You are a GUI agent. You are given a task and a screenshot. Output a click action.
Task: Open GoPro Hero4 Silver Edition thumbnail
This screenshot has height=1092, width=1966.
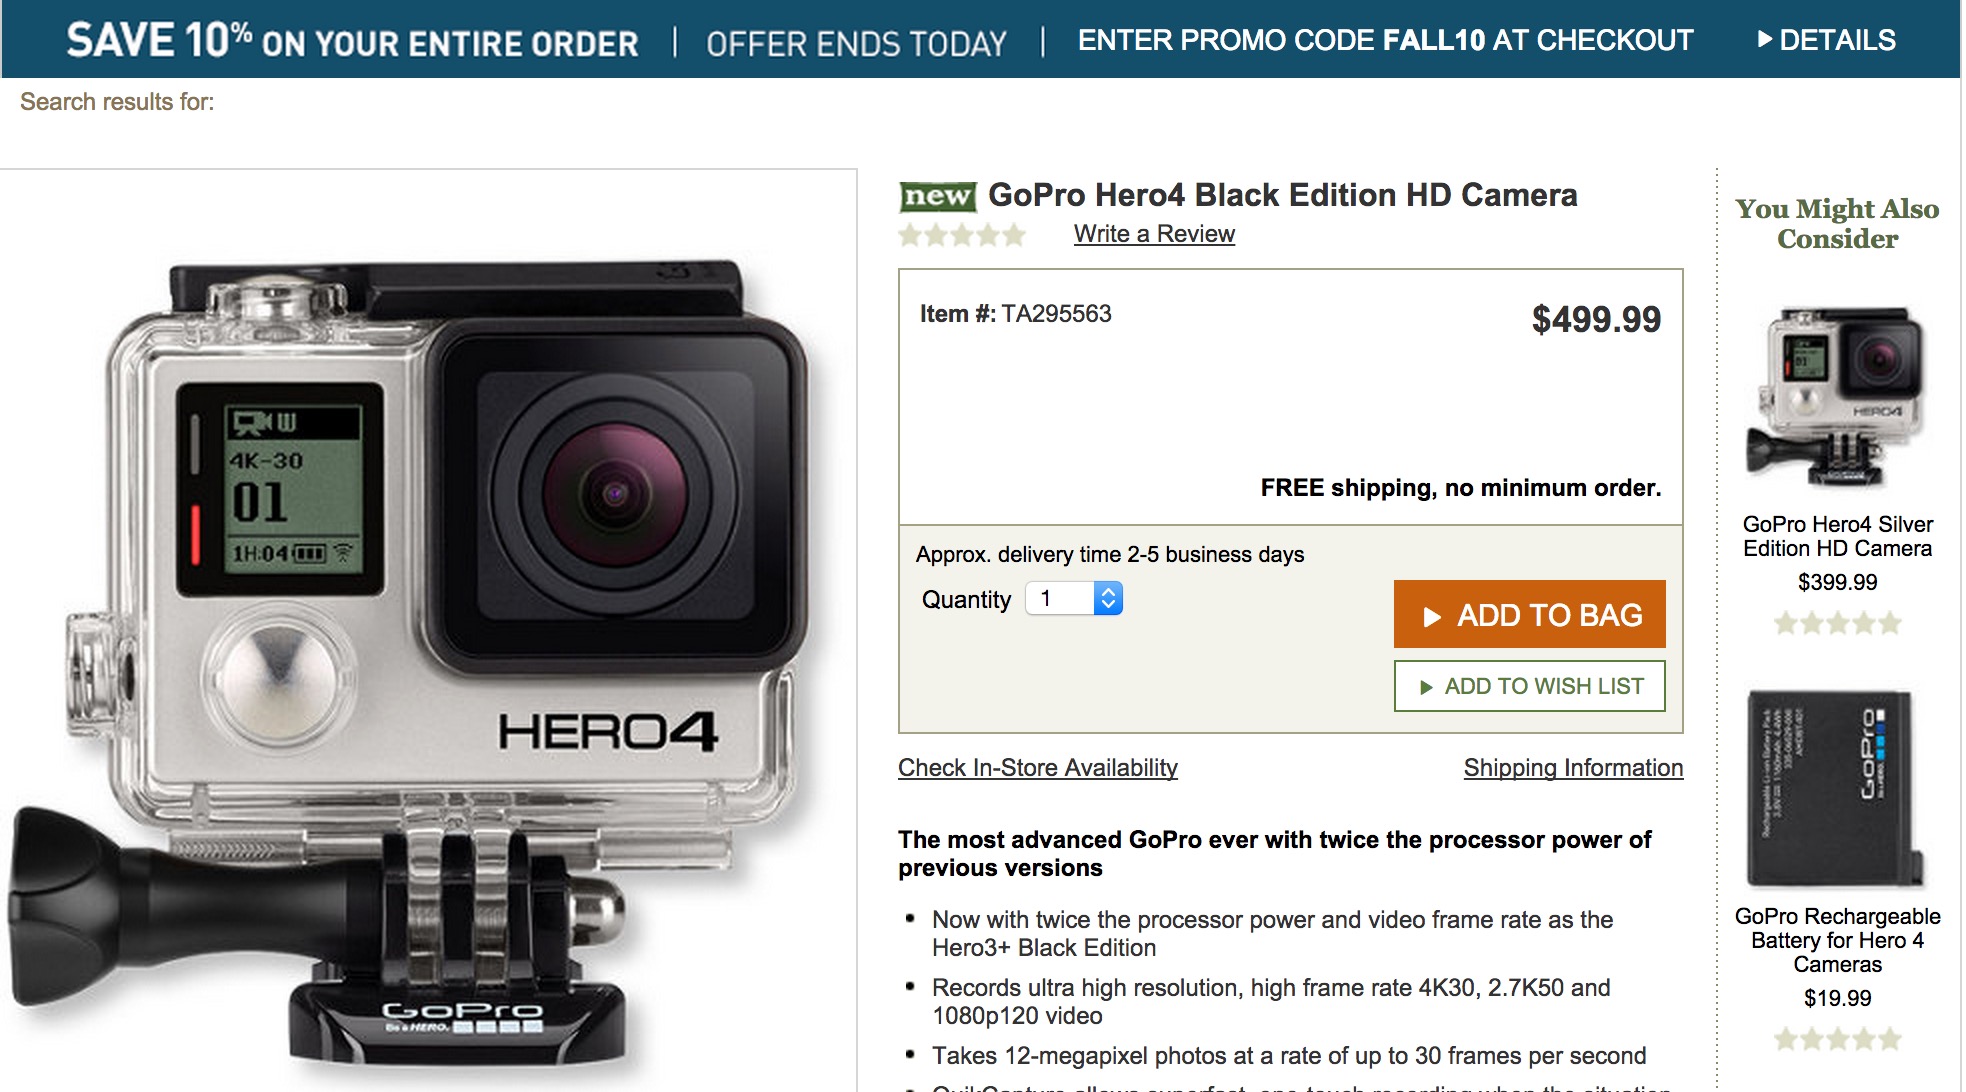click(1836, 397)
